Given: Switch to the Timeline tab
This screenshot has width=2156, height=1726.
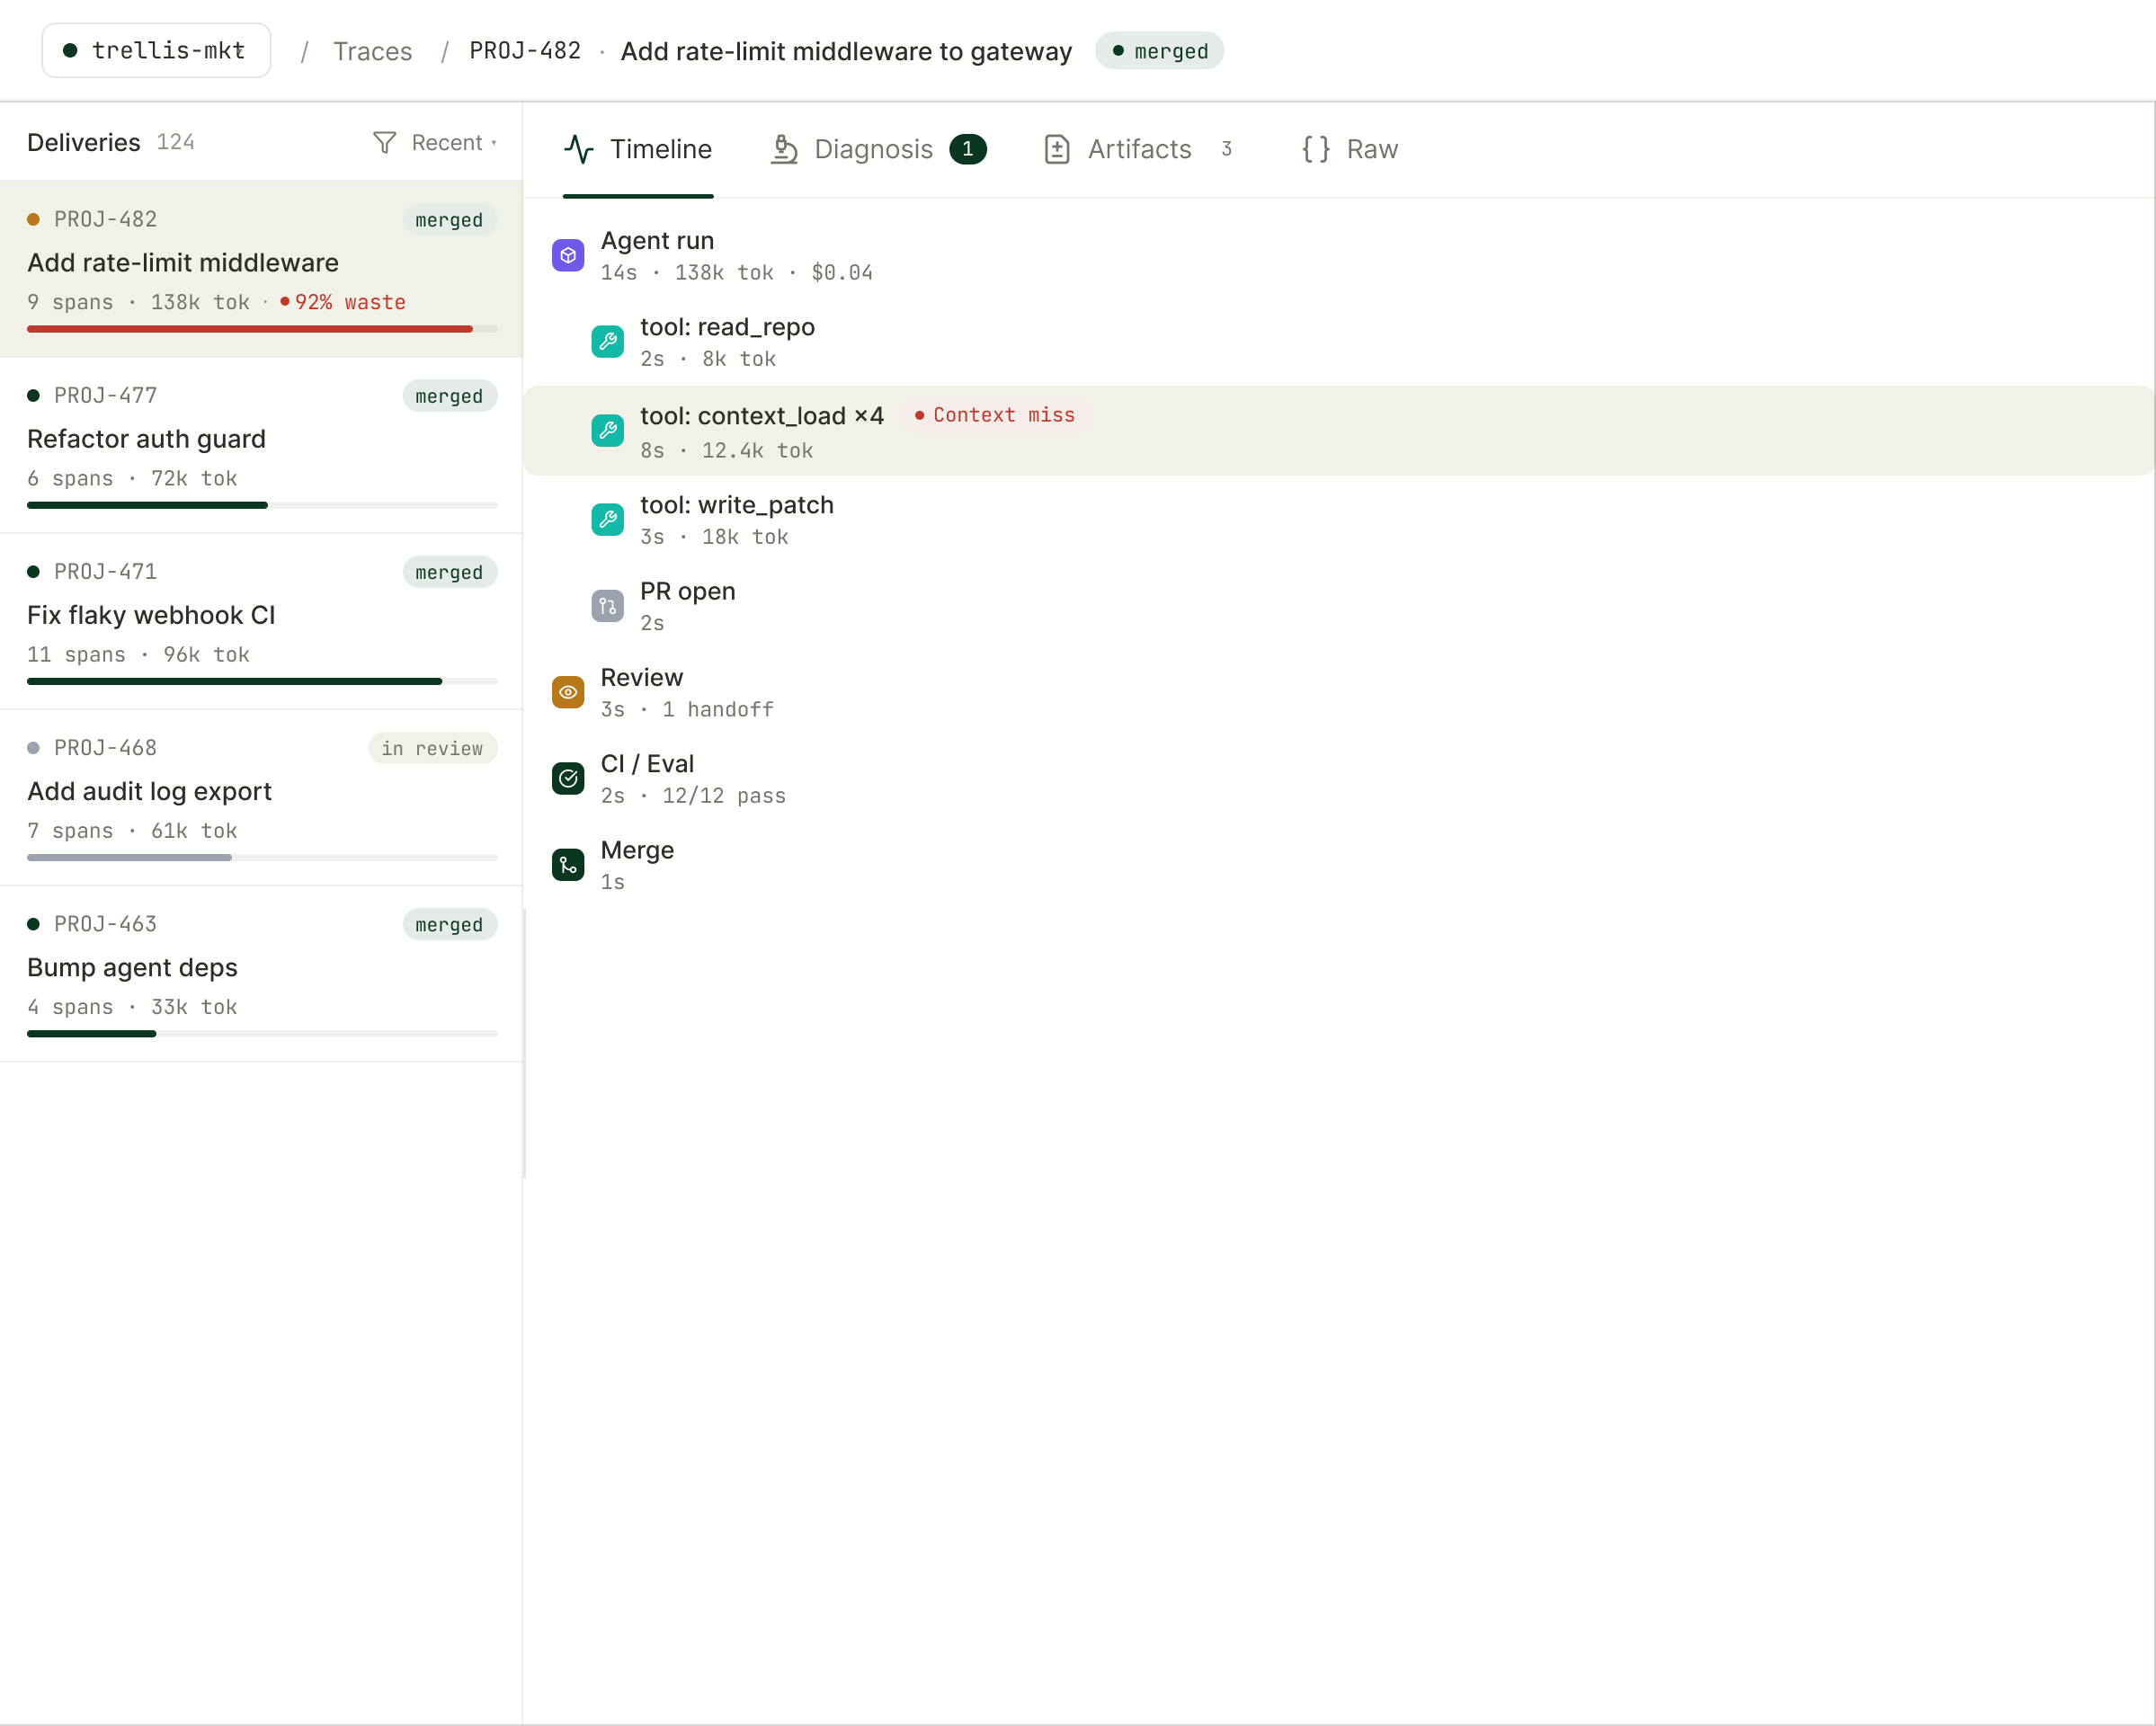Looking at the screenshot, I should [x=638, y=149].
